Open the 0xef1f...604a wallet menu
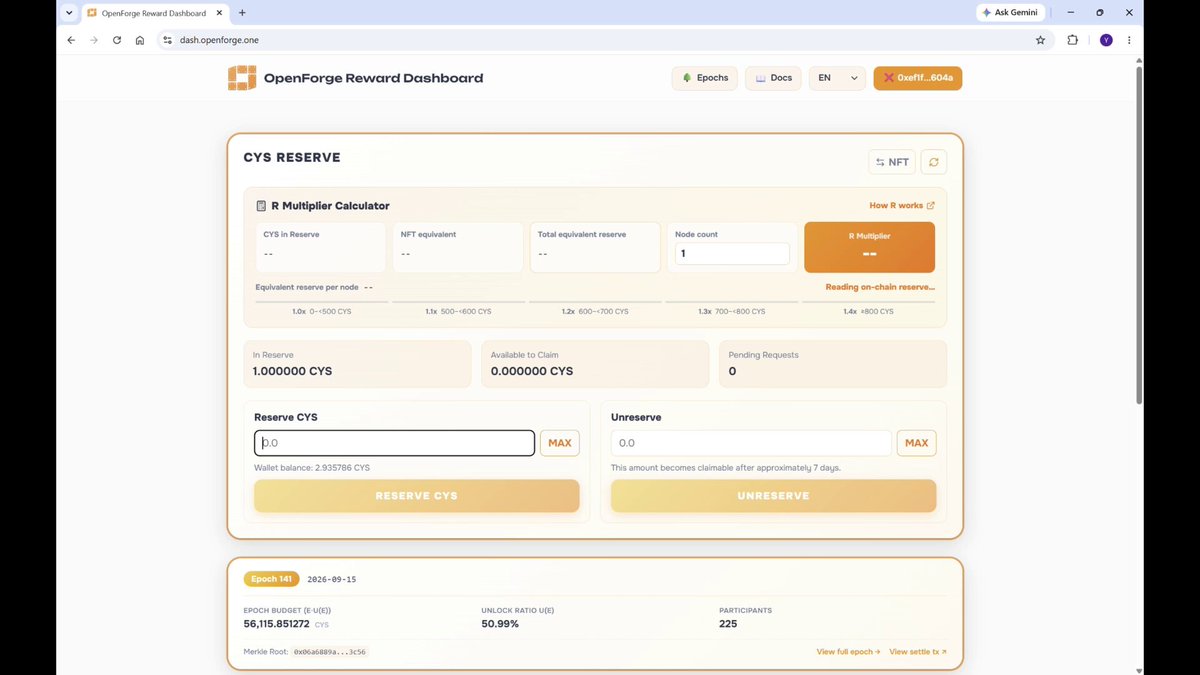 (x=917, y=78)
